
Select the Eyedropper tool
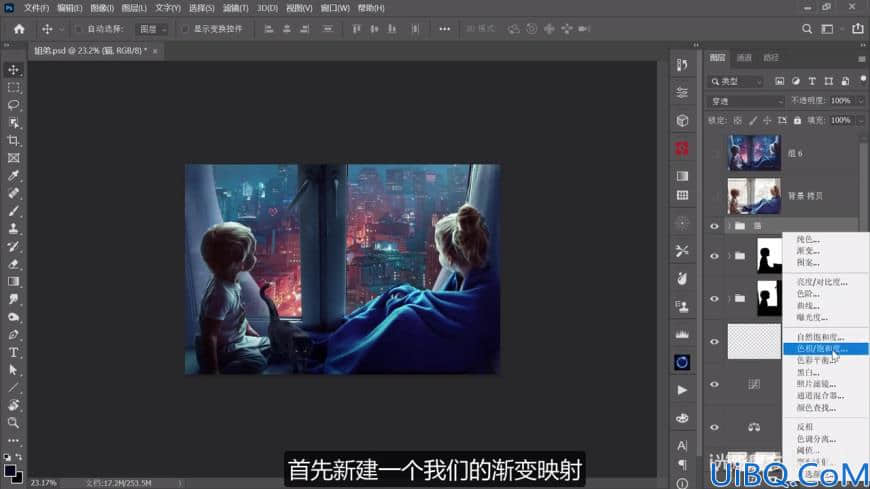tap(13, 176)
